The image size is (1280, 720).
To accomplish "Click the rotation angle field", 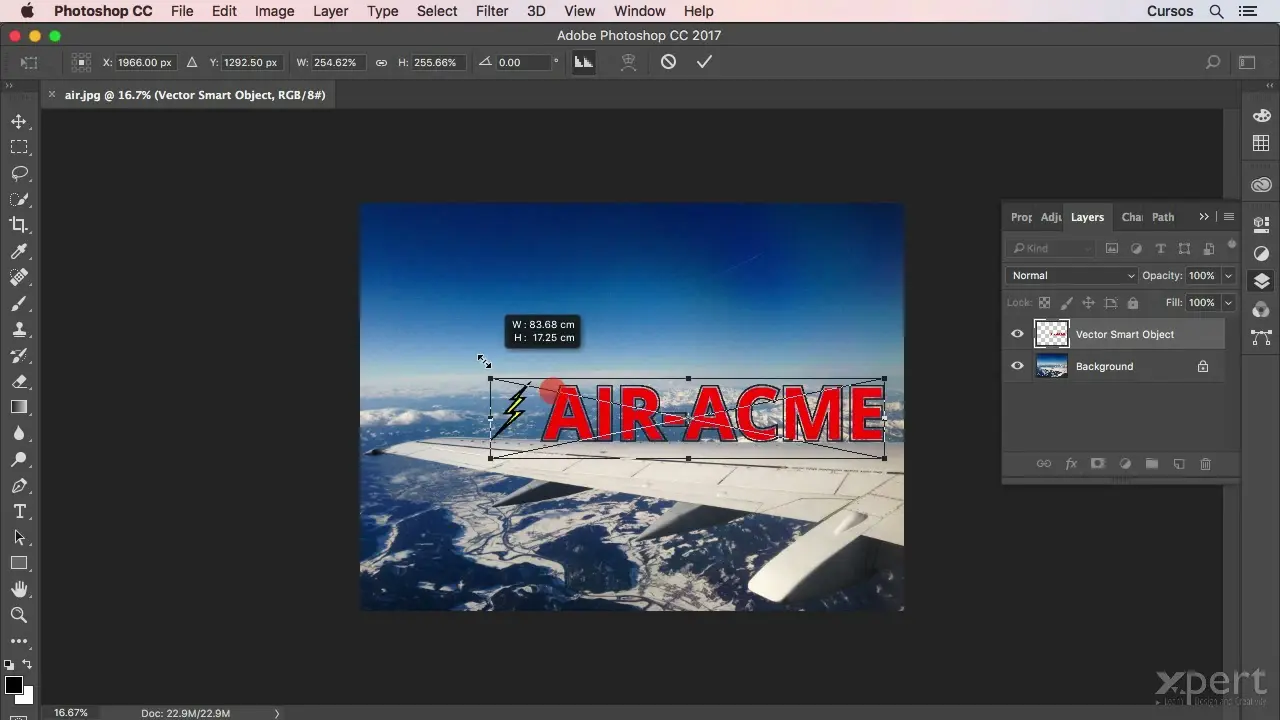I will pyautogui.click(x=523, y=62).
